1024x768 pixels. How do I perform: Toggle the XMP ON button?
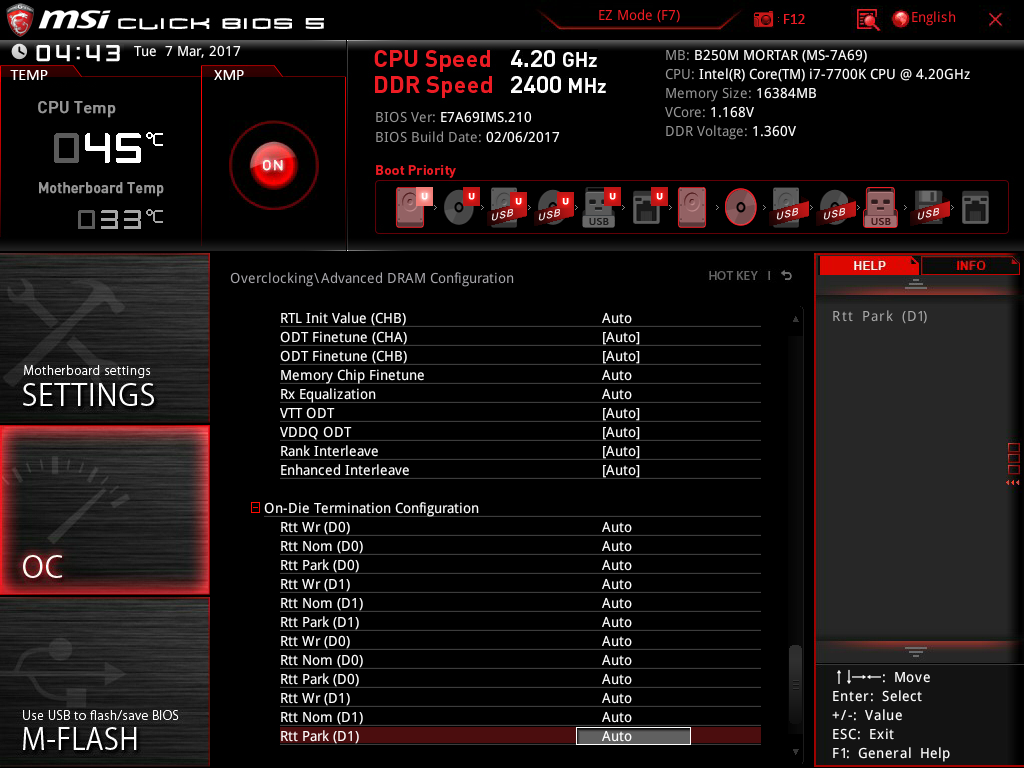coord(273,165)
